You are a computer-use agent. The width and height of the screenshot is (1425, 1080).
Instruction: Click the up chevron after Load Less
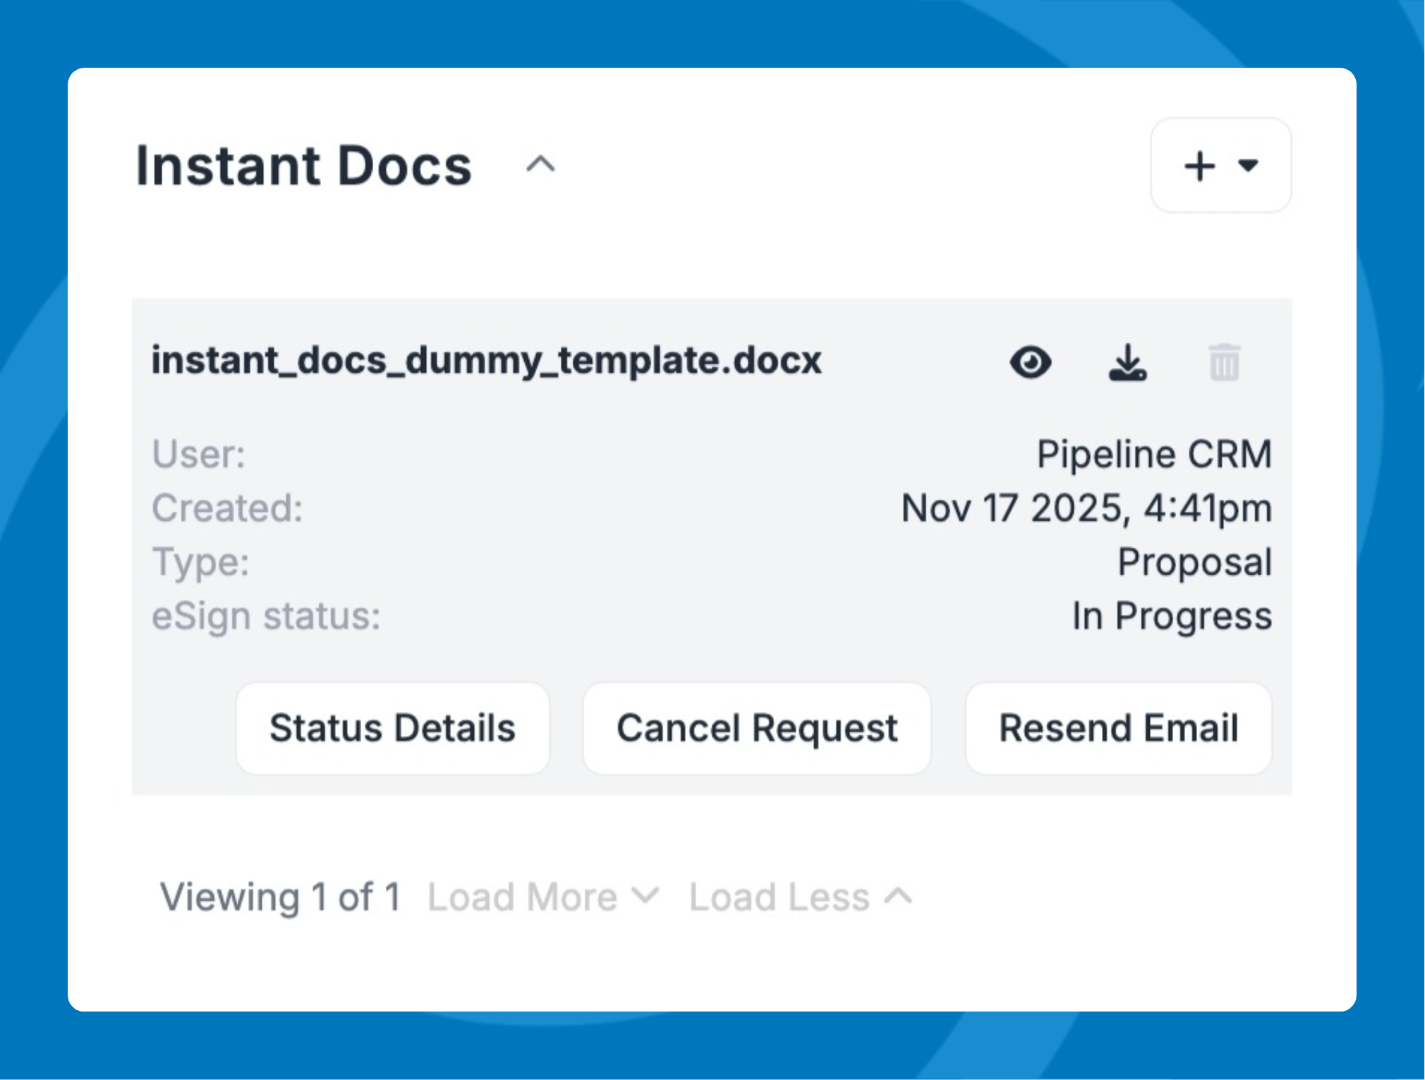click(x=898, y=896)
